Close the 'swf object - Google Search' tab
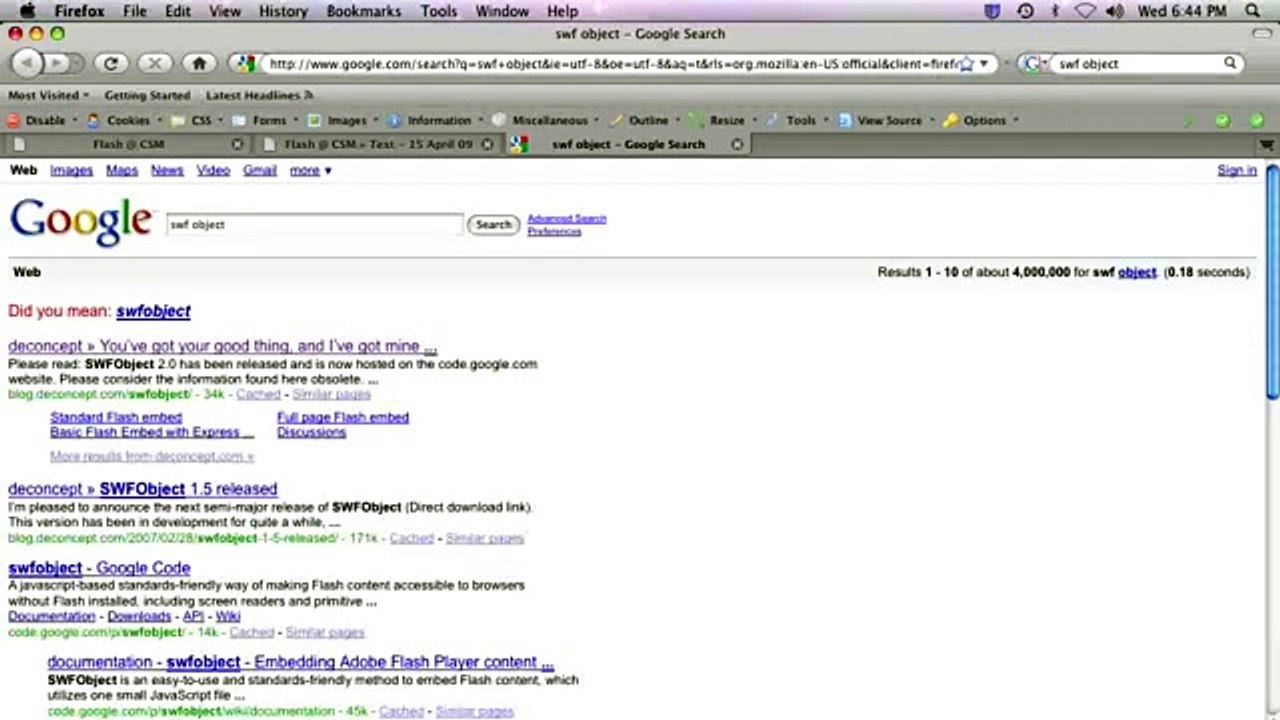Screen dimensions: 1280x720 [737, 144]
